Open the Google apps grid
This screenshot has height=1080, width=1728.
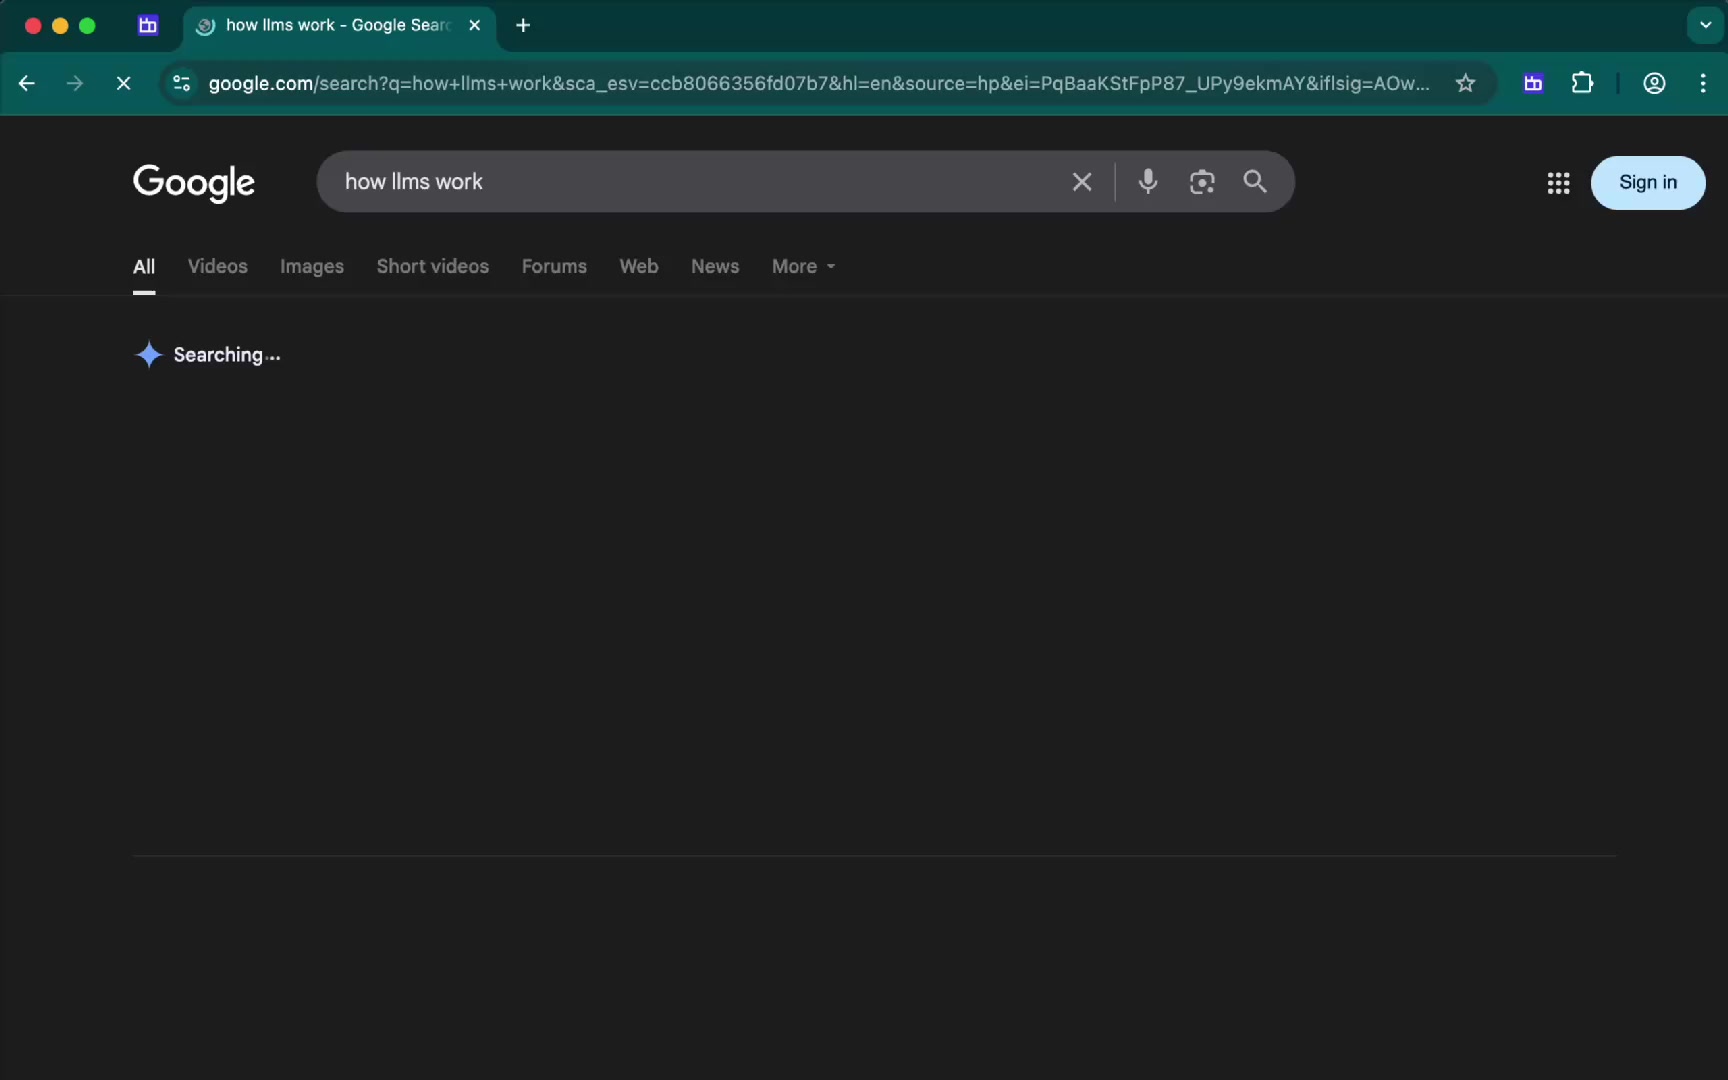click(x=1557, y=183)
